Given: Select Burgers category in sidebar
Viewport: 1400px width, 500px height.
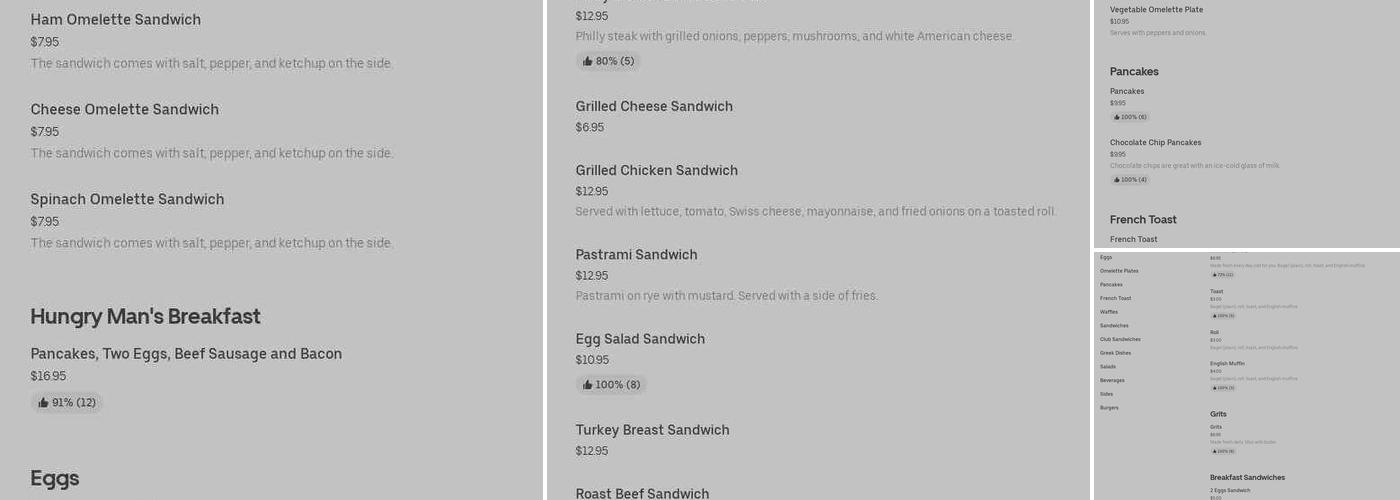Looking at the screenshot, I should coord(1109,408).
